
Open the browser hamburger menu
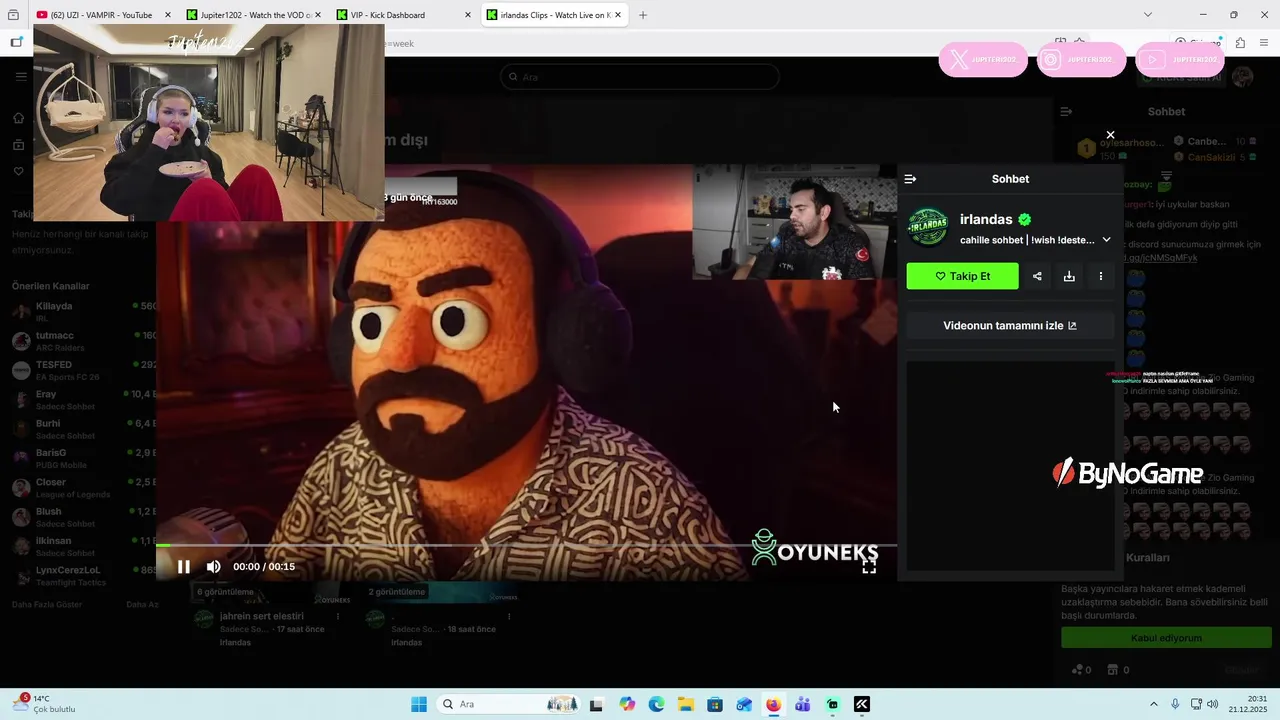pos(1265,43)
